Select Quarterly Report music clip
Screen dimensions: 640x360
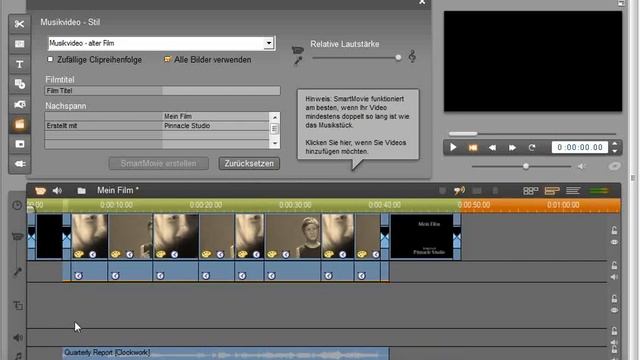226,353
